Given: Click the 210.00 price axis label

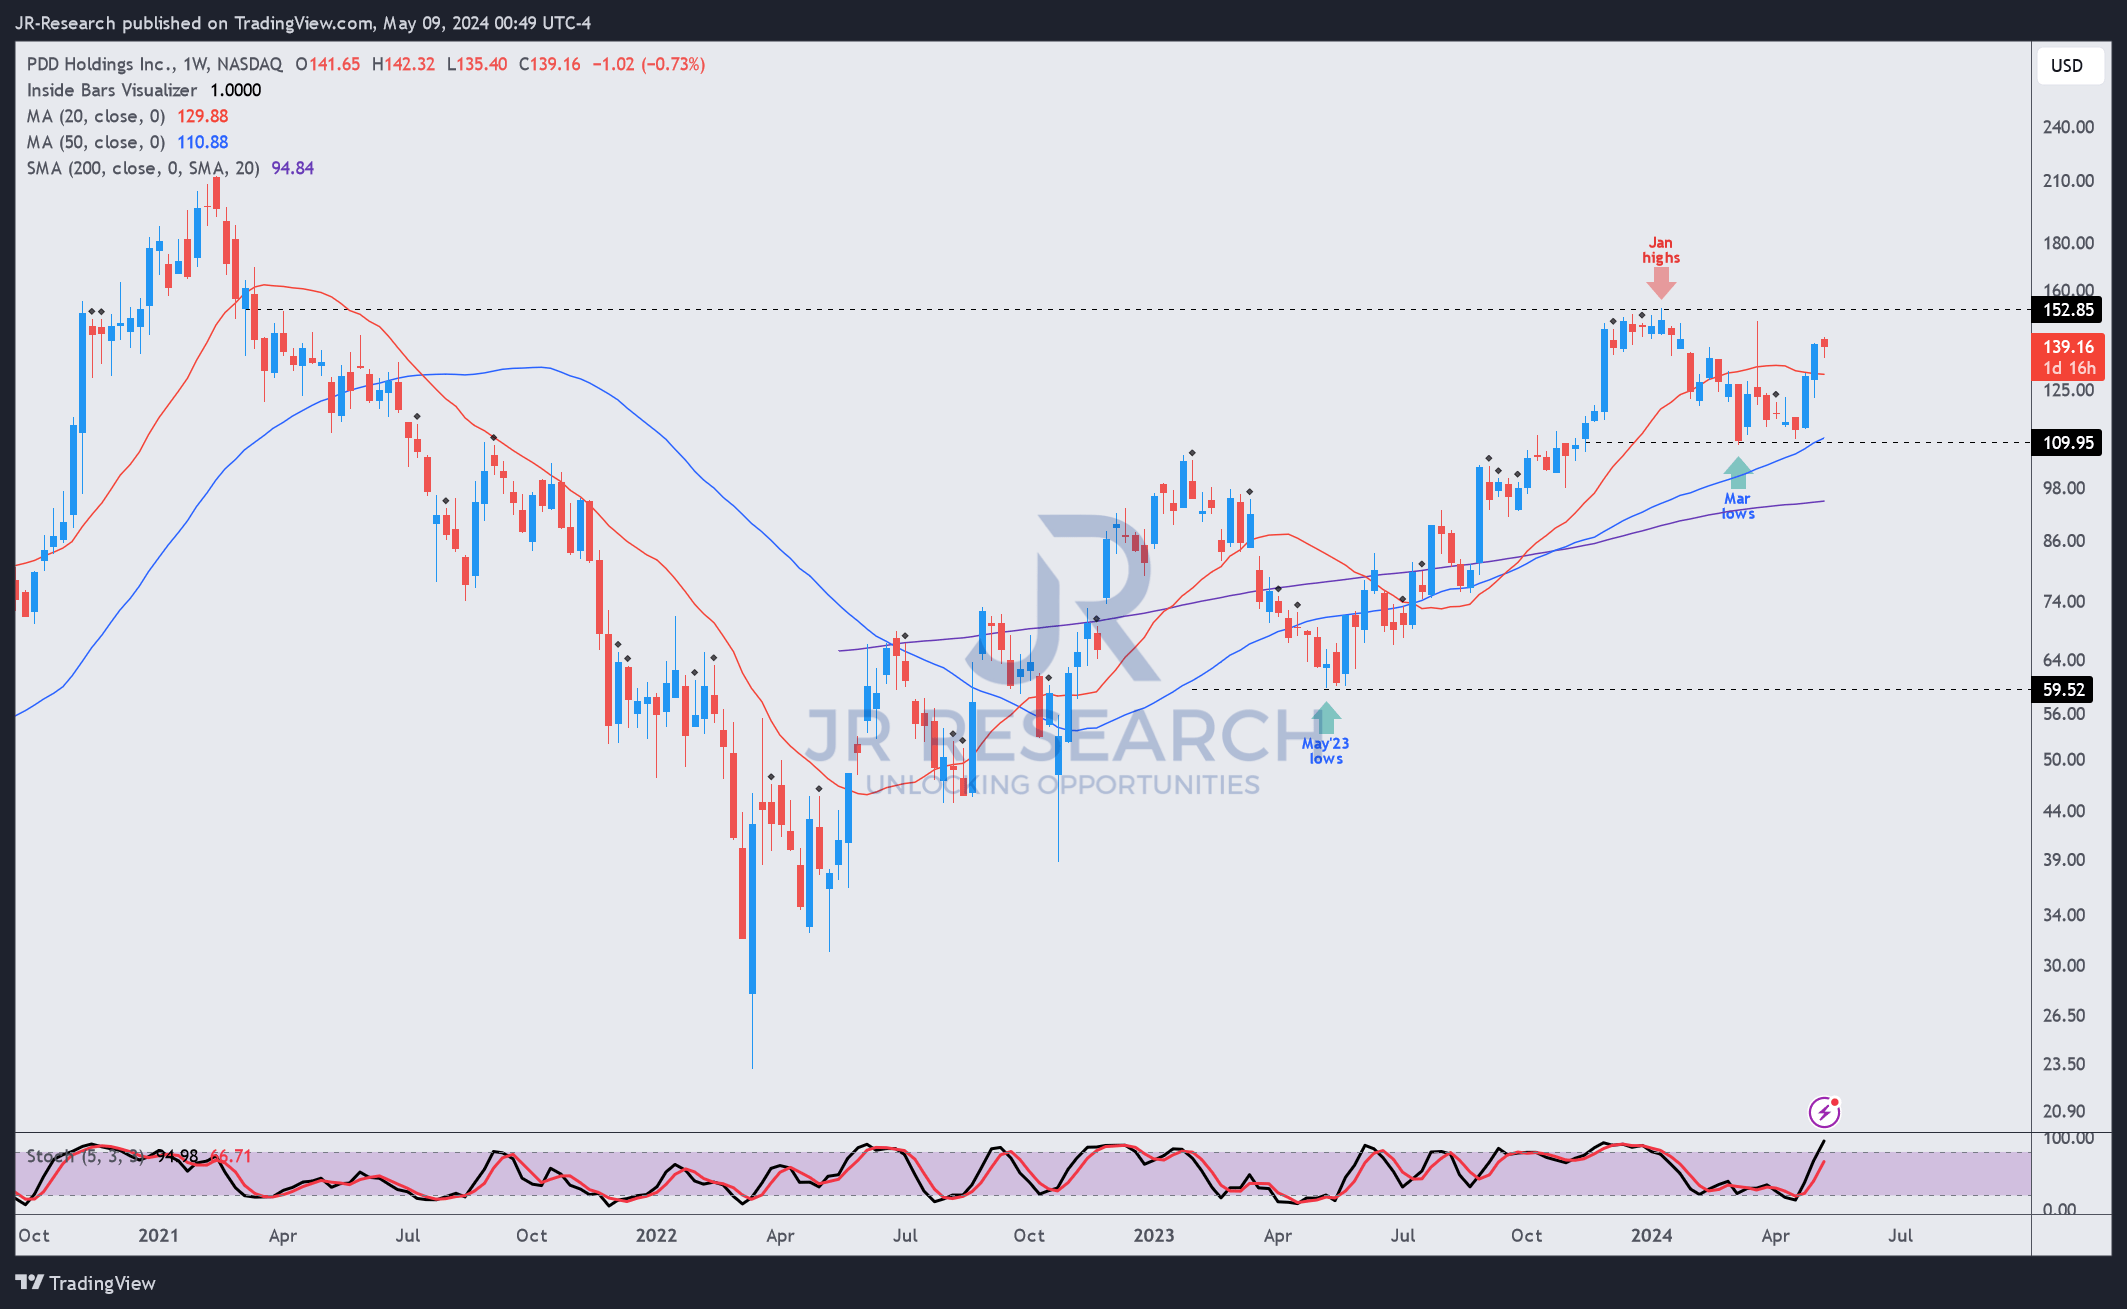Looking at the screenshot, I should [x=2068, y=181].
